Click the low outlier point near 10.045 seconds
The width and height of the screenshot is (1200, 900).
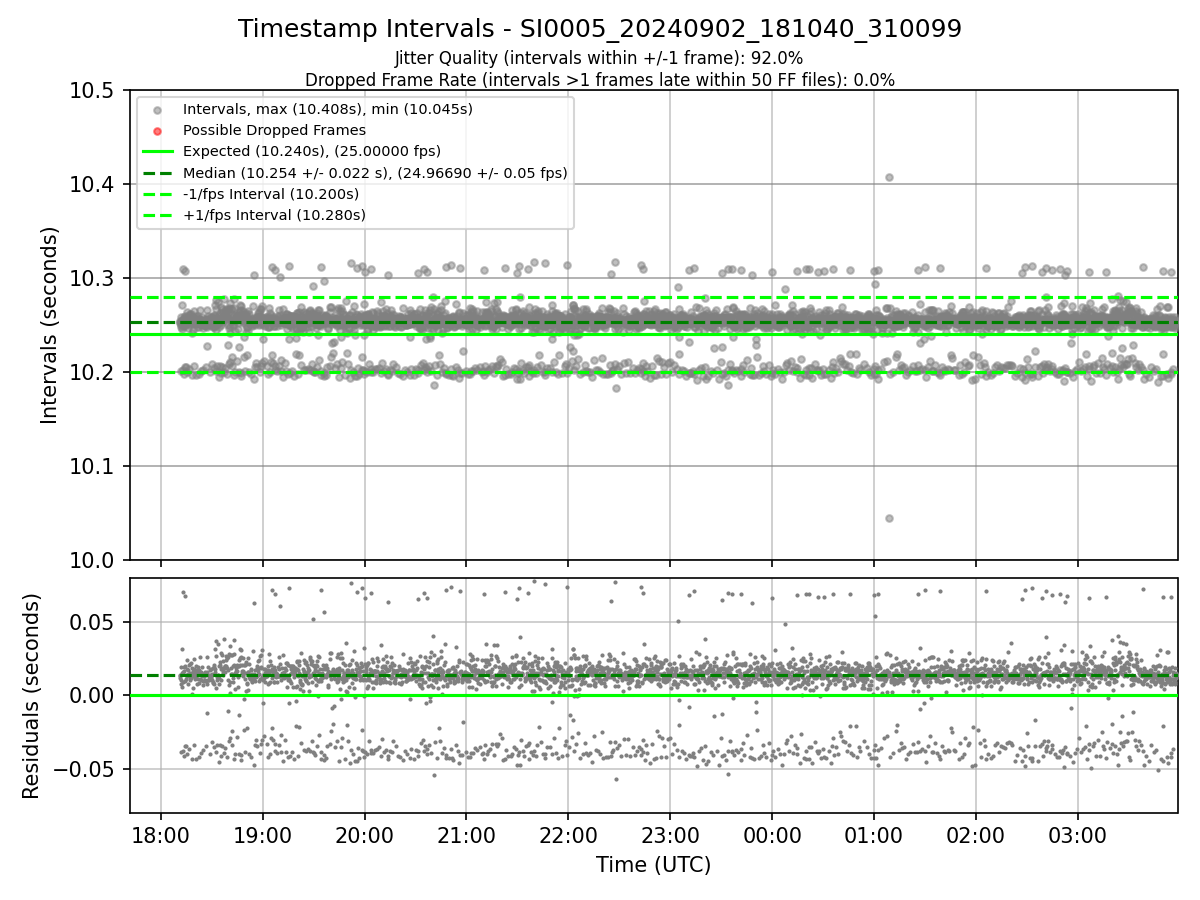tap(889, 518)
